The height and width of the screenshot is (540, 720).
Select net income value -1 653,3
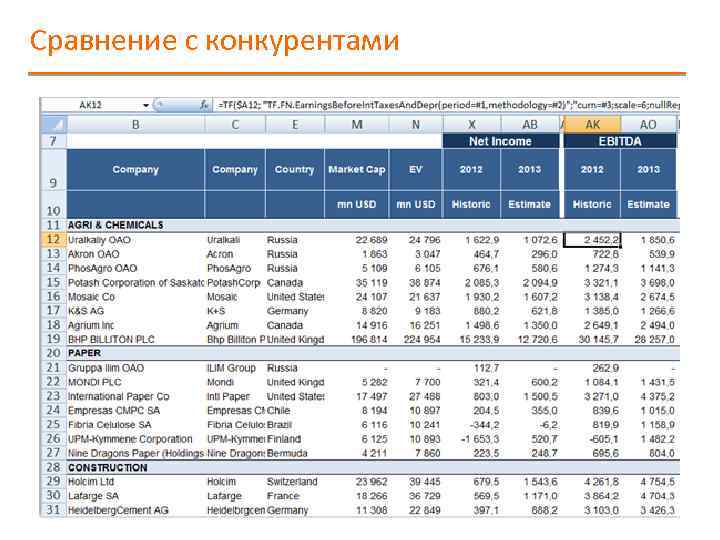point(472,439)
